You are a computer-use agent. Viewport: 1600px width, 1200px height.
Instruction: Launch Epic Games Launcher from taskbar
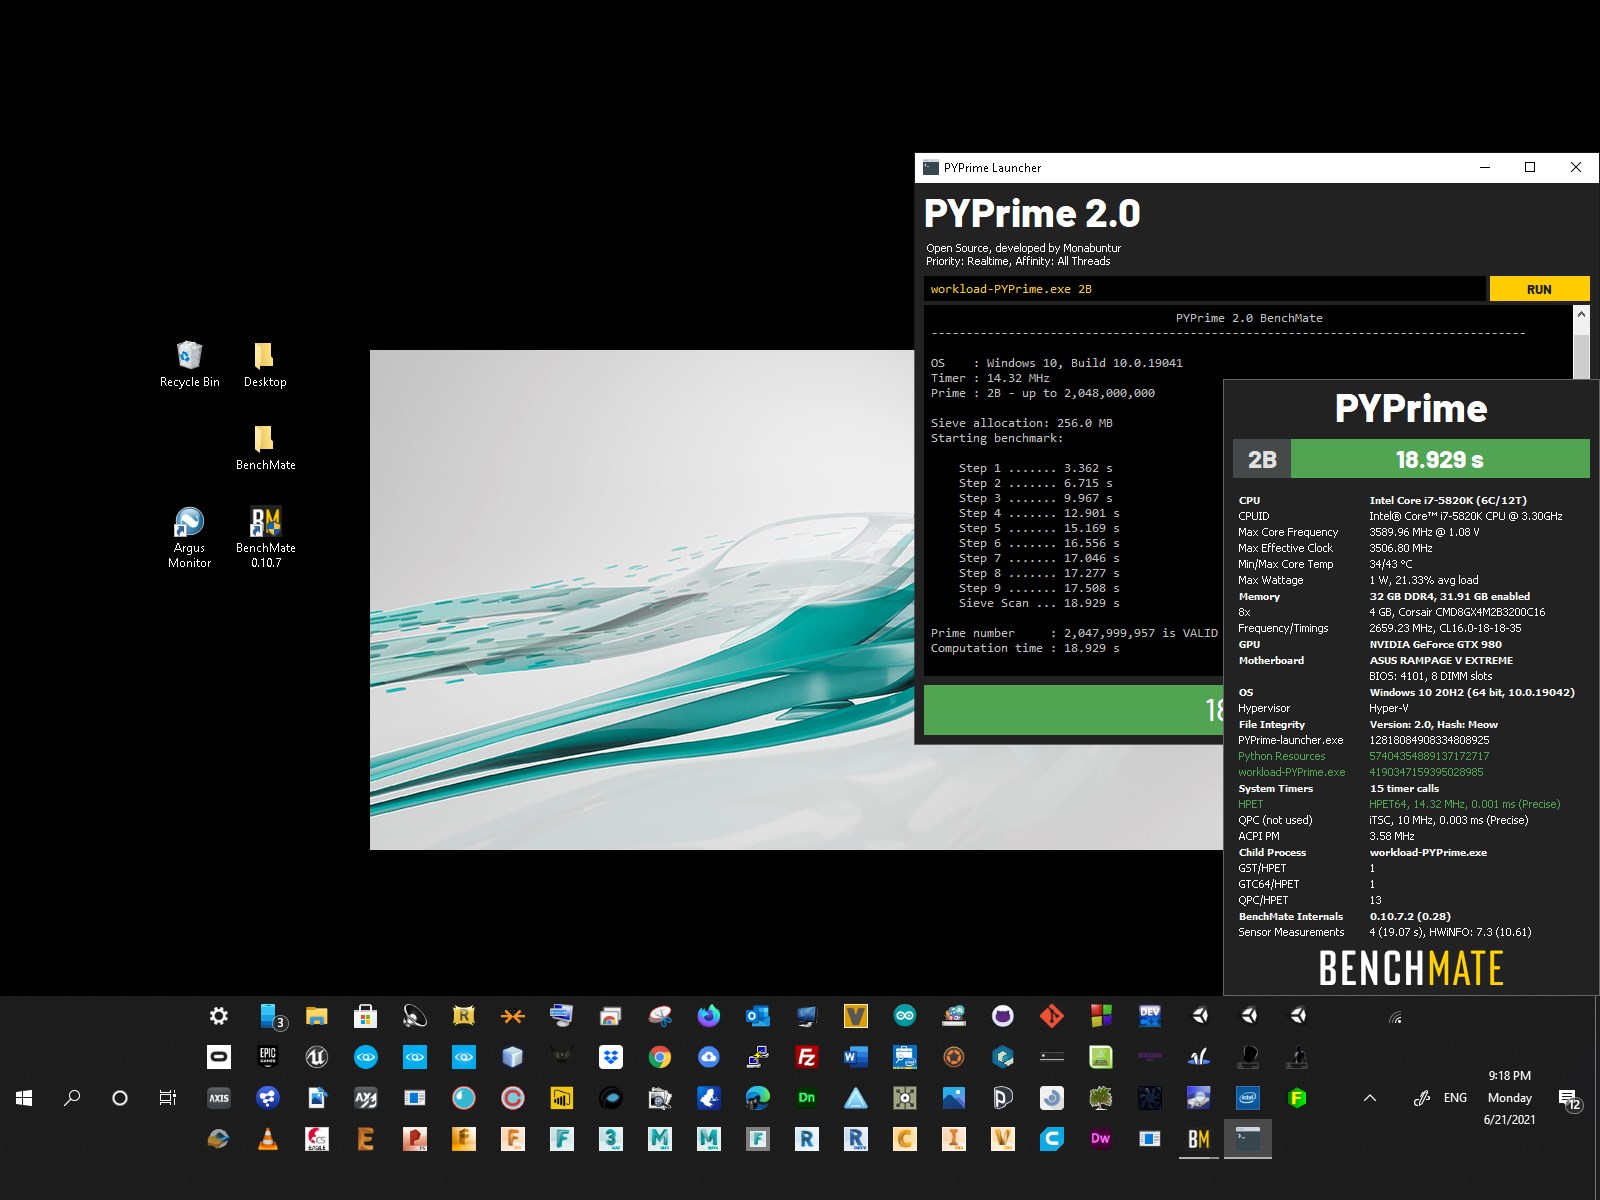coord(268,1057)
